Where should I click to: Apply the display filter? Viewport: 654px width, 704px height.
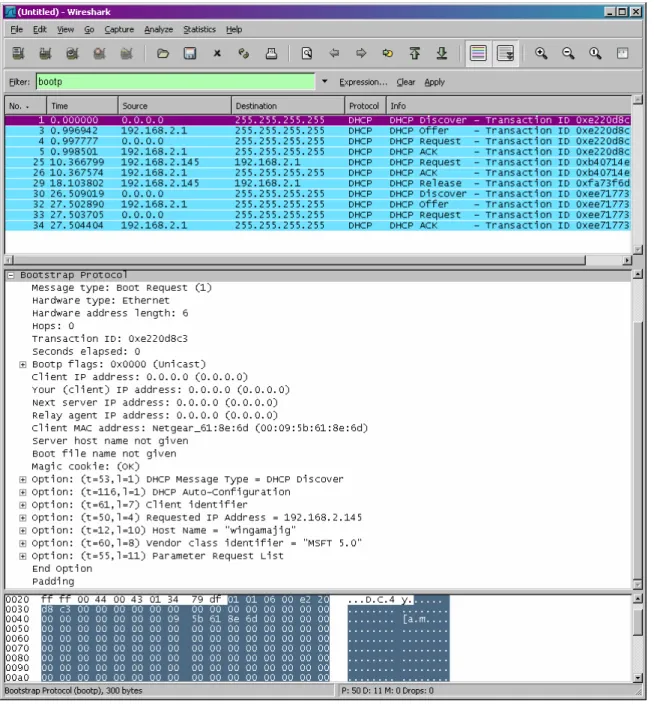click(x=435, y=82)
